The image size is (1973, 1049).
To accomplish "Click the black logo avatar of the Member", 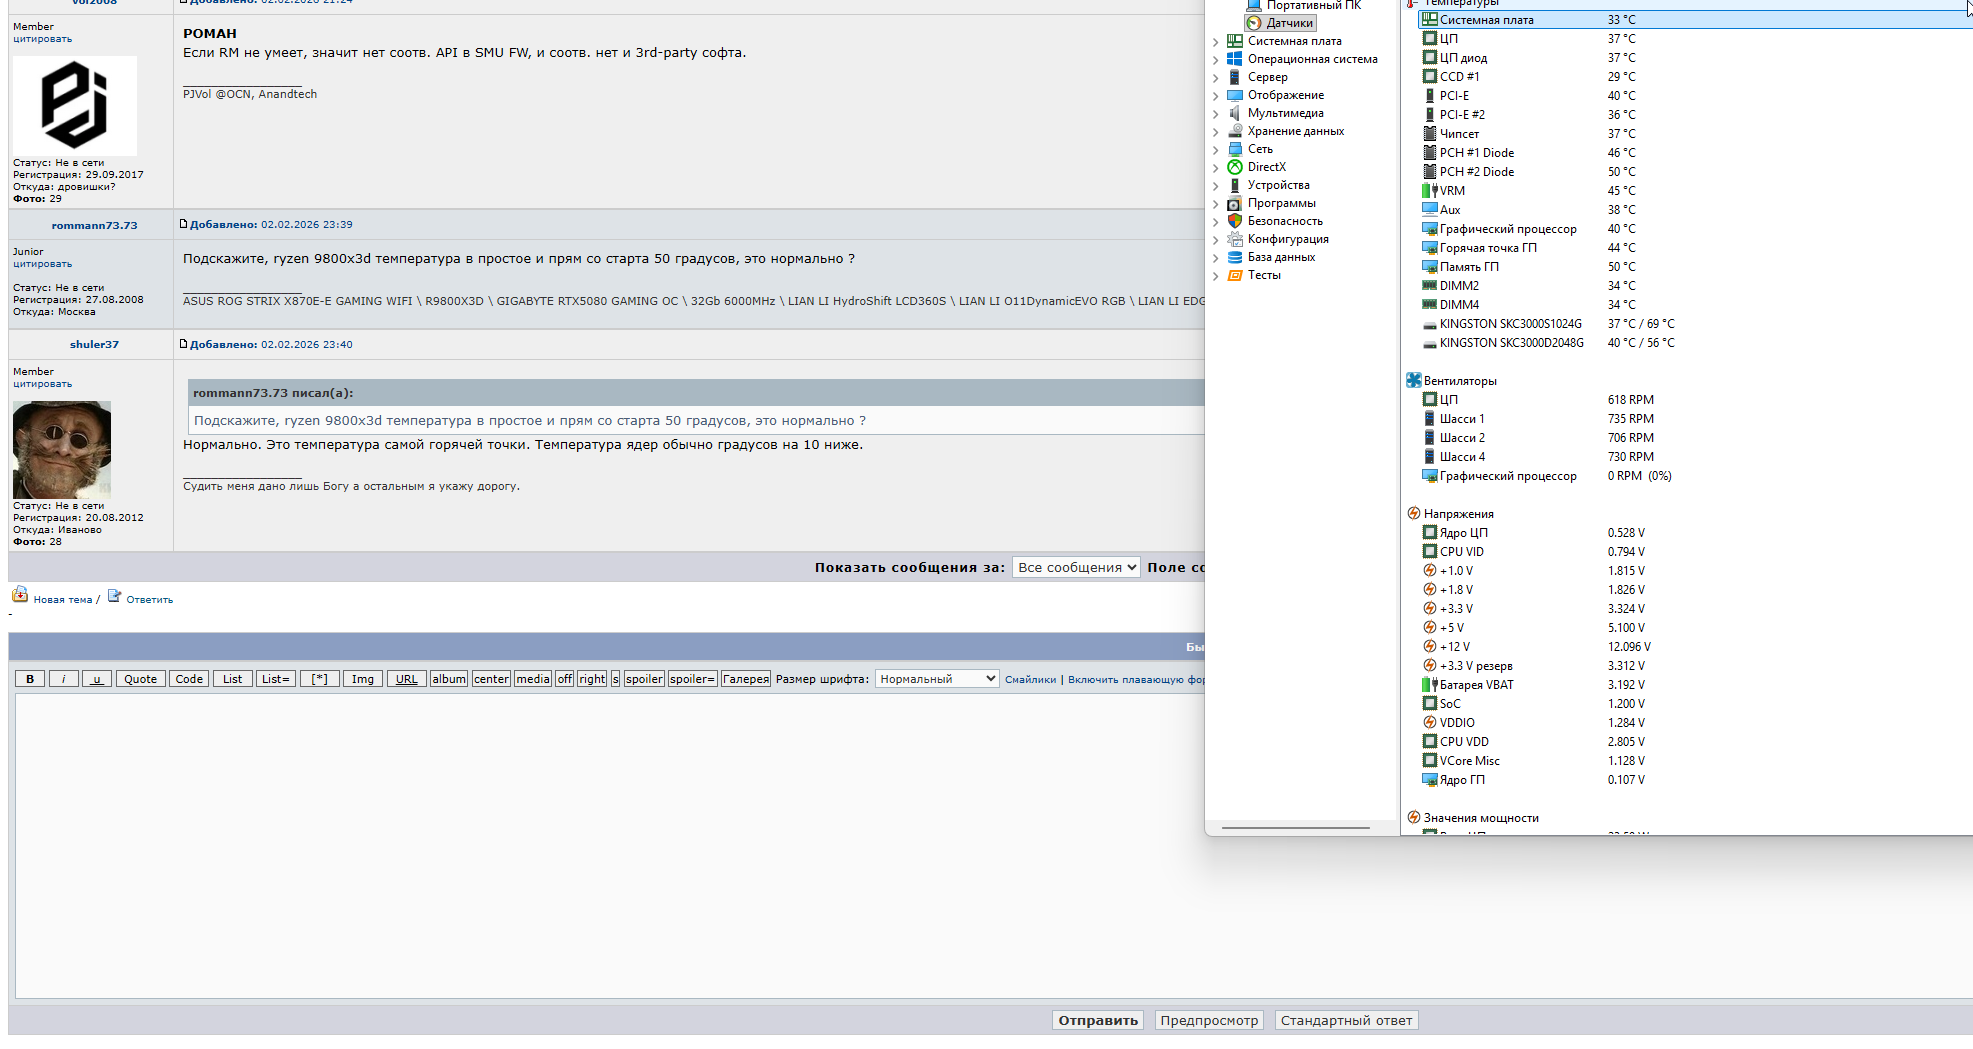I will pos(75,105).
